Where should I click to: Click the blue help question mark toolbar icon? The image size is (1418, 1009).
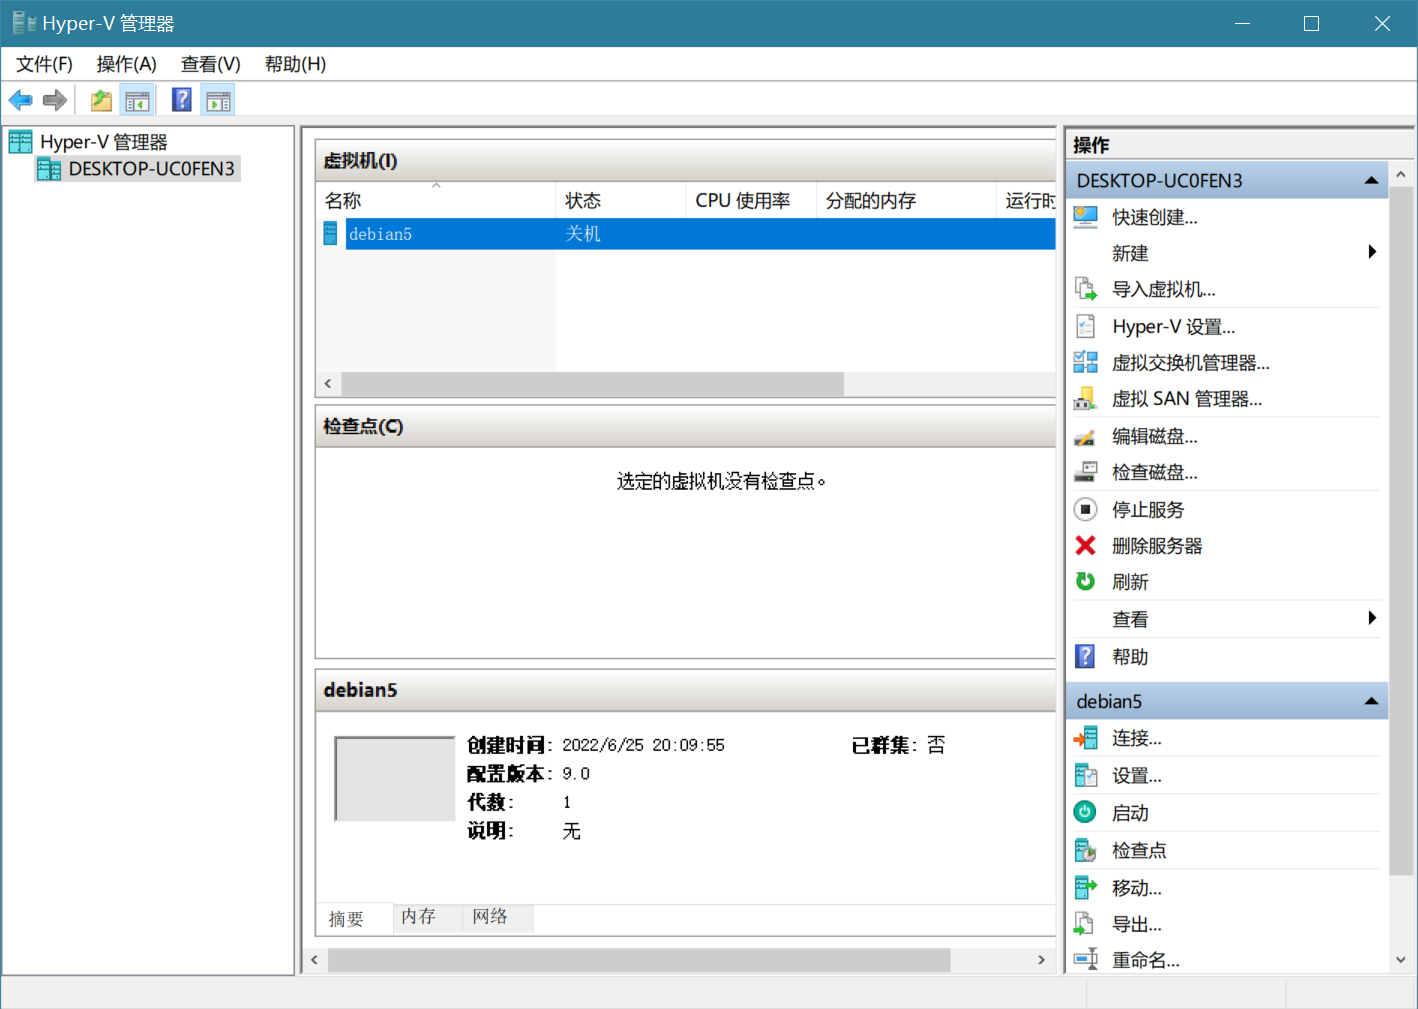(181, 100)
